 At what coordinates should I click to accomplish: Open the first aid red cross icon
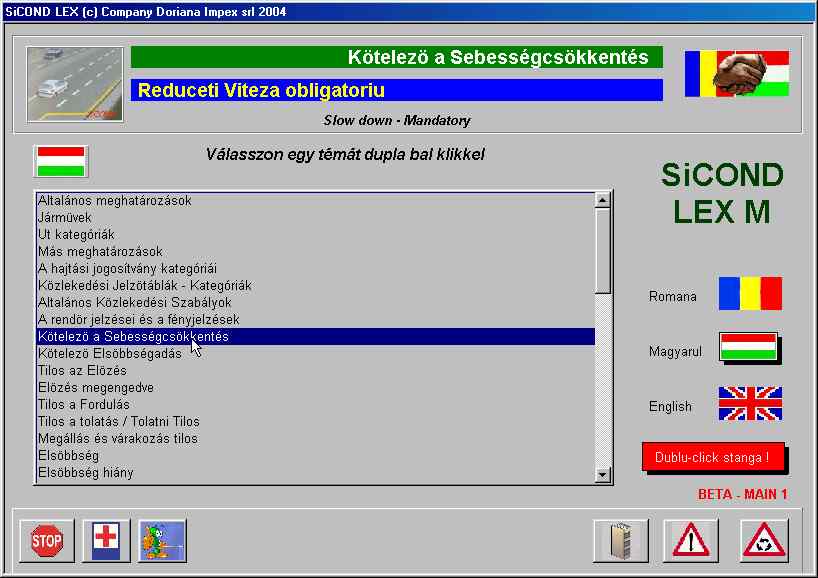(x=106, y=541)
